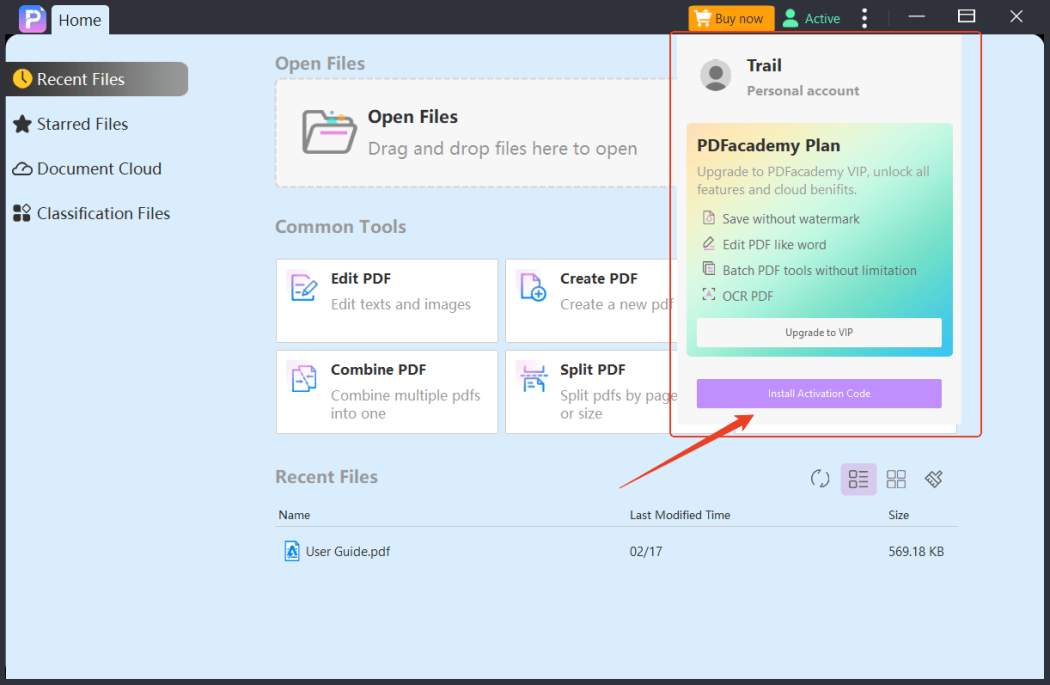The height and width of the screenshot is (685, 1050).
Task: Click the Last Modified Time column header
Action: click(680, 515)
